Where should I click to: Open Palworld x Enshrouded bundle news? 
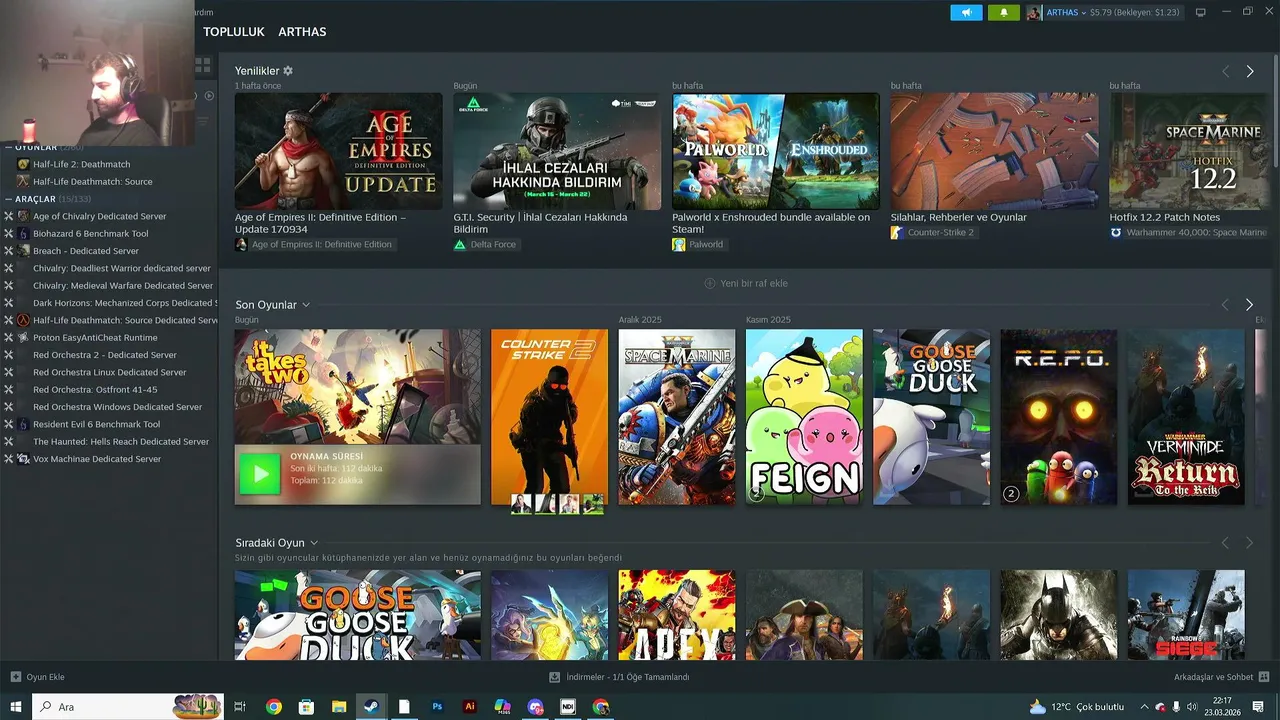[776, 151]
